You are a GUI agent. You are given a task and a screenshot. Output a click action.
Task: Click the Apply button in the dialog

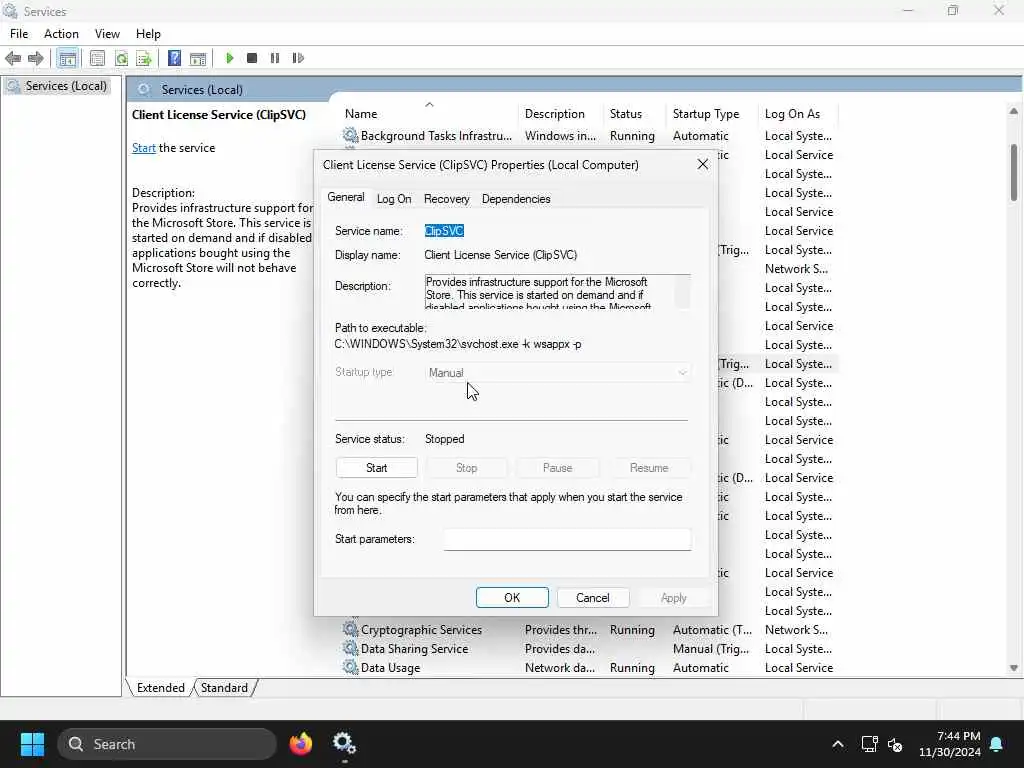673,598
